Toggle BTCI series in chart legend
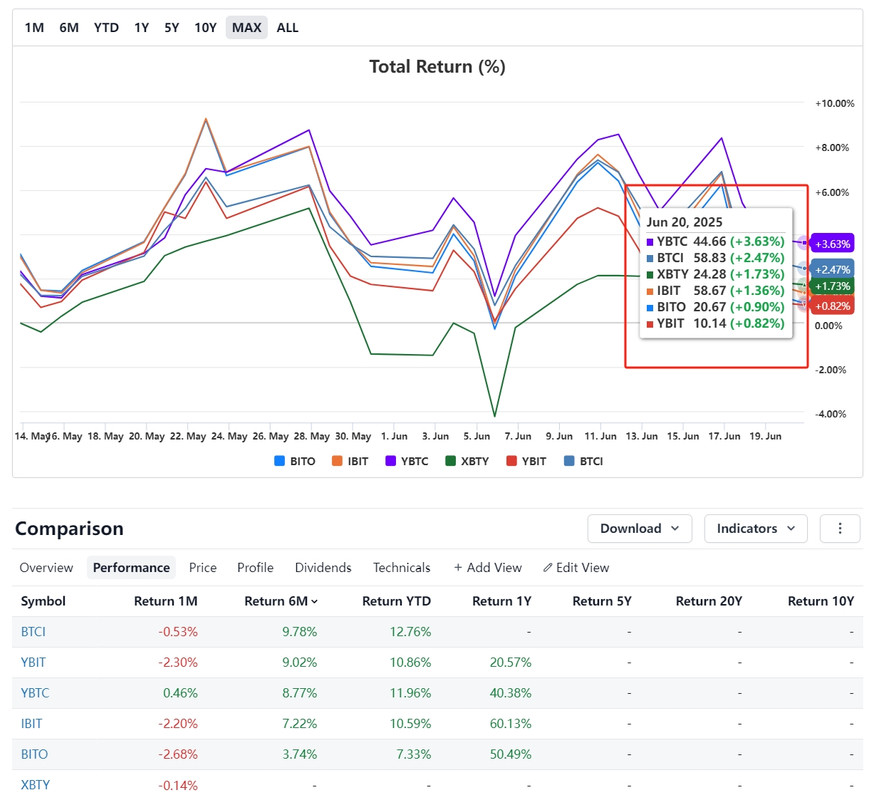 tap(583, 461)
